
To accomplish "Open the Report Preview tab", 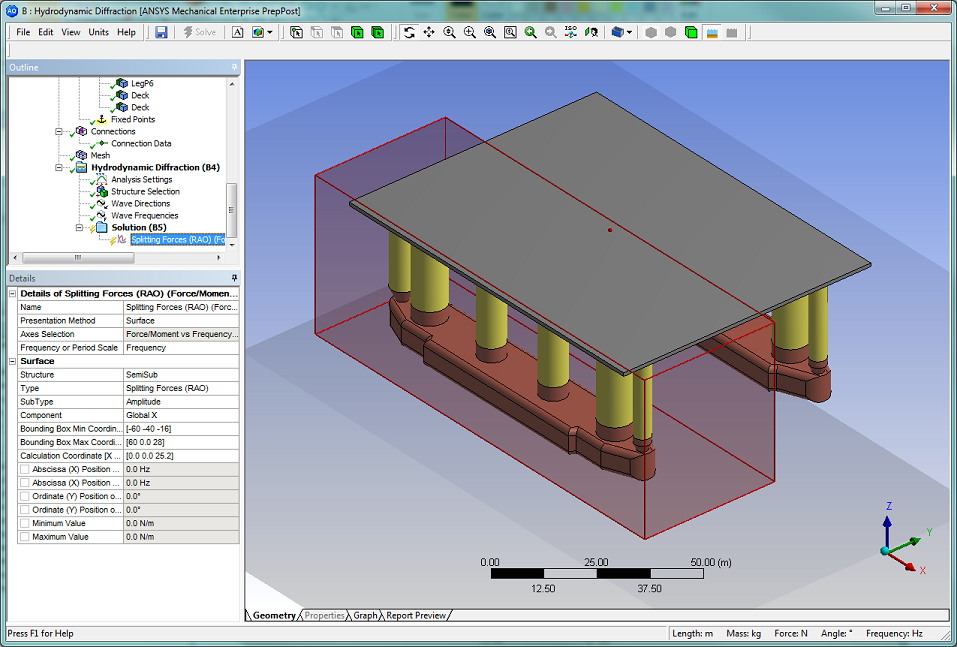I will tap(416, 616).
